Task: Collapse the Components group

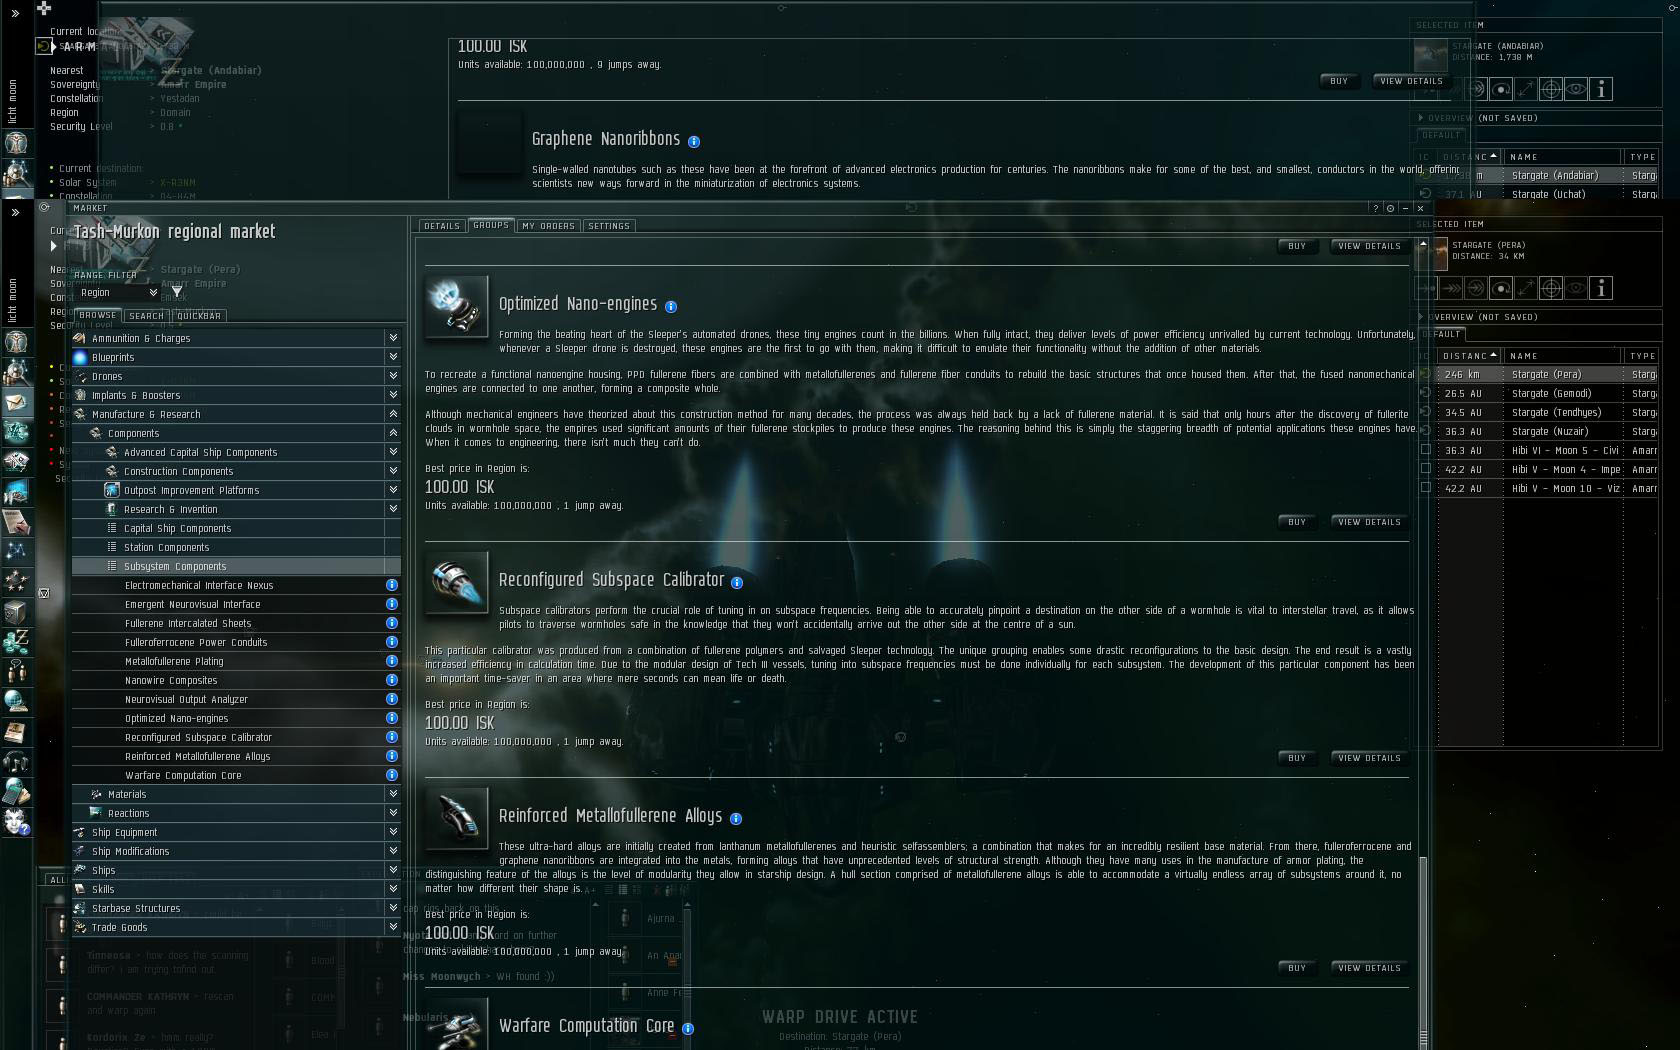Action: point(393,433)
